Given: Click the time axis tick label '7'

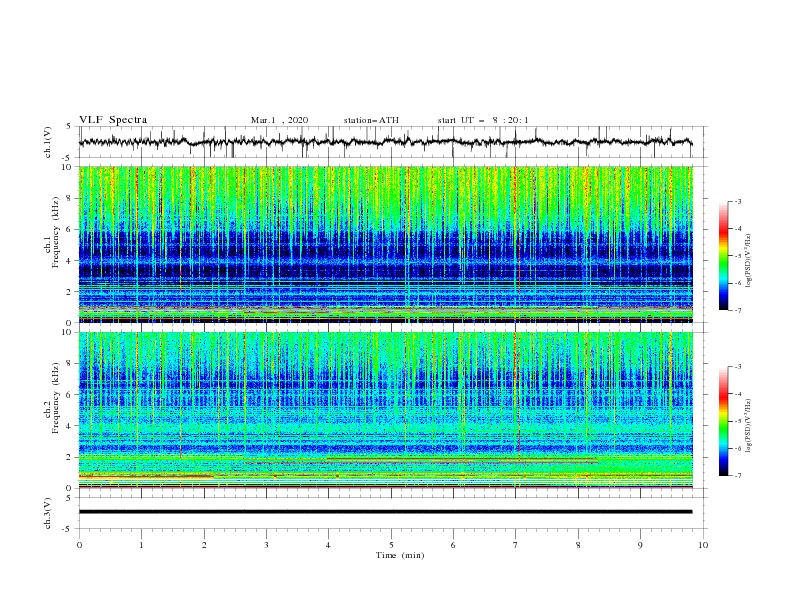Looking at the screenshot, I should (x=516, y=545).
